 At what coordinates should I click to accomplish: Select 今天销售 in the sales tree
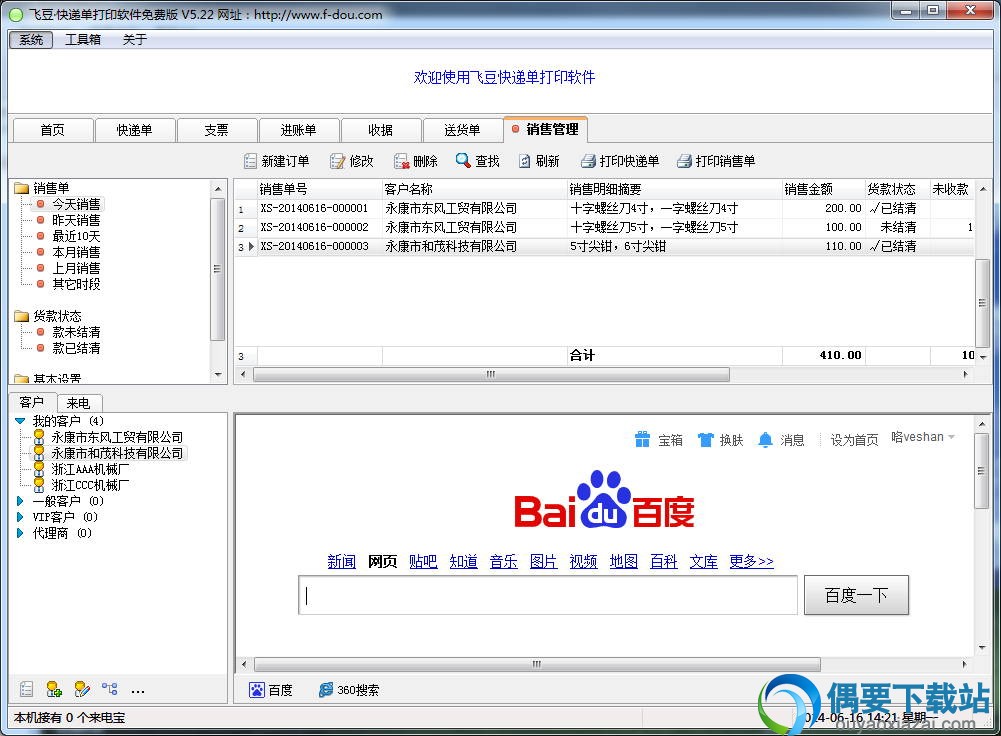[x=76, y=204]
